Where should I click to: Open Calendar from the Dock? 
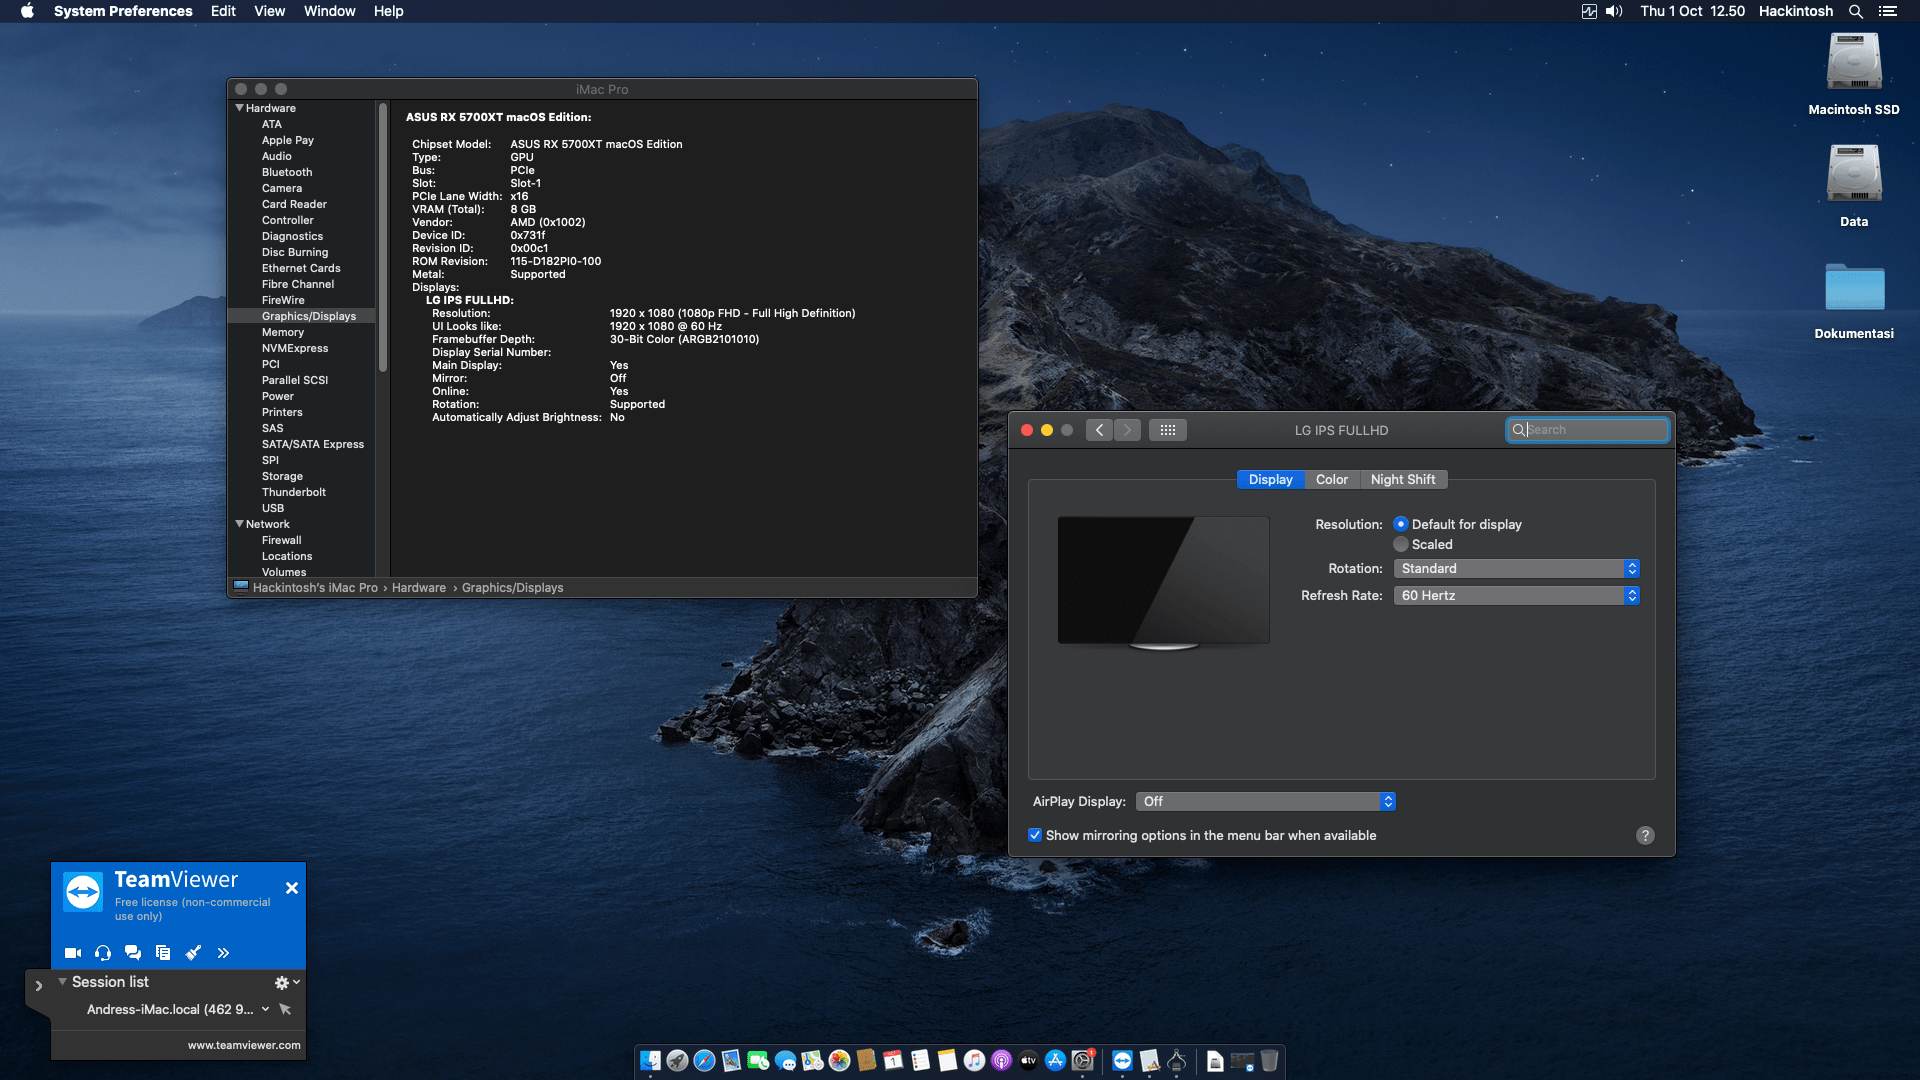893,1061
